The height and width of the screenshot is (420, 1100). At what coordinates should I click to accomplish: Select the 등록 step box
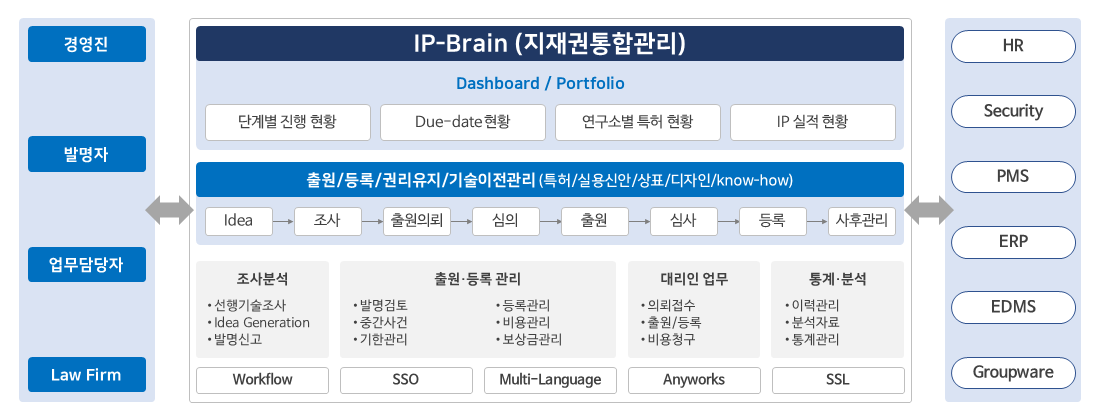[x=772, y=221]
